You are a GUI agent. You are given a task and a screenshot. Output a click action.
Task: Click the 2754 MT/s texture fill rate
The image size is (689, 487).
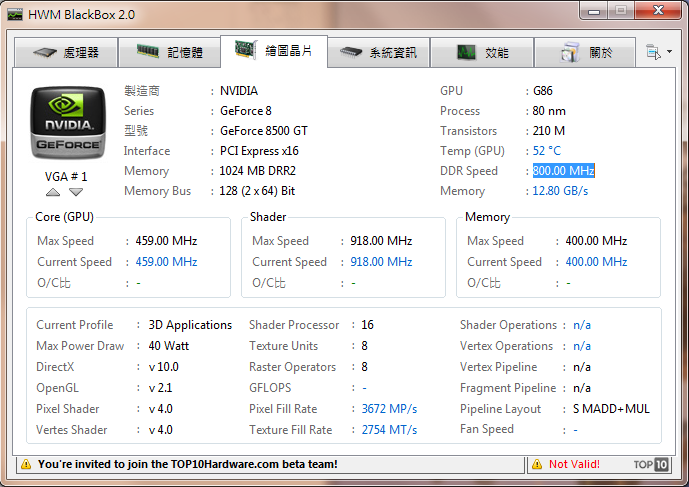click(x=389, y=429)
